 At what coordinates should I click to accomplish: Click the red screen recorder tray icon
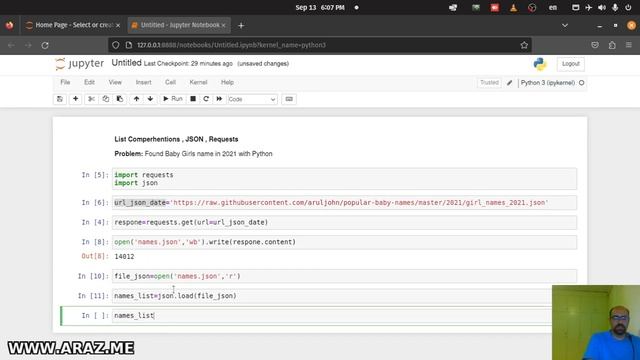point(495,7)
